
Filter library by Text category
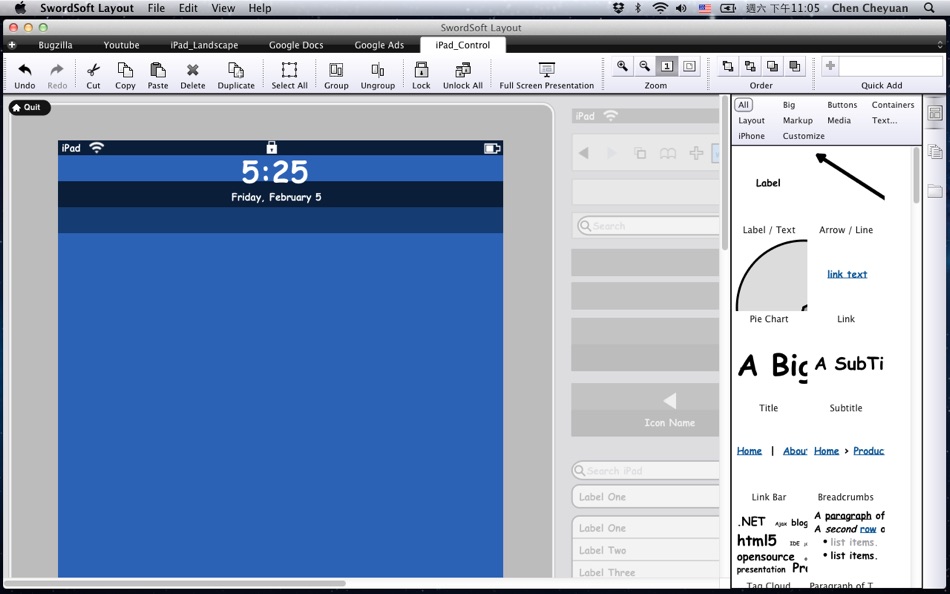pos(885,121)
